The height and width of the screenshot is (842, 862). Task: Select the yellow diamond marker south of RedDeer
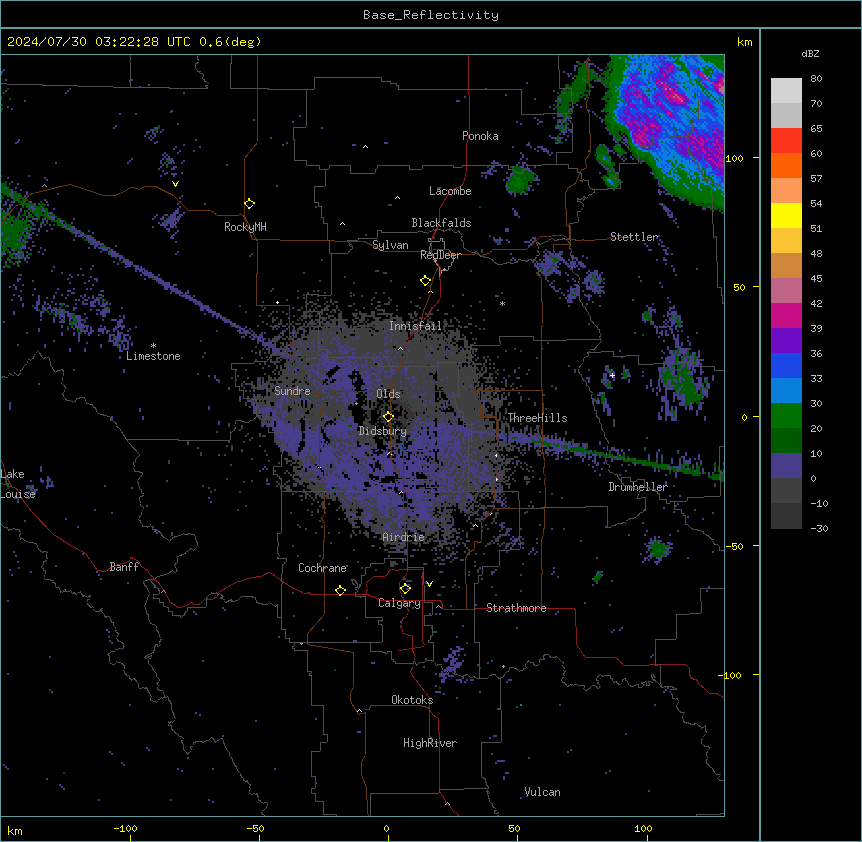[x=425, y=281]
